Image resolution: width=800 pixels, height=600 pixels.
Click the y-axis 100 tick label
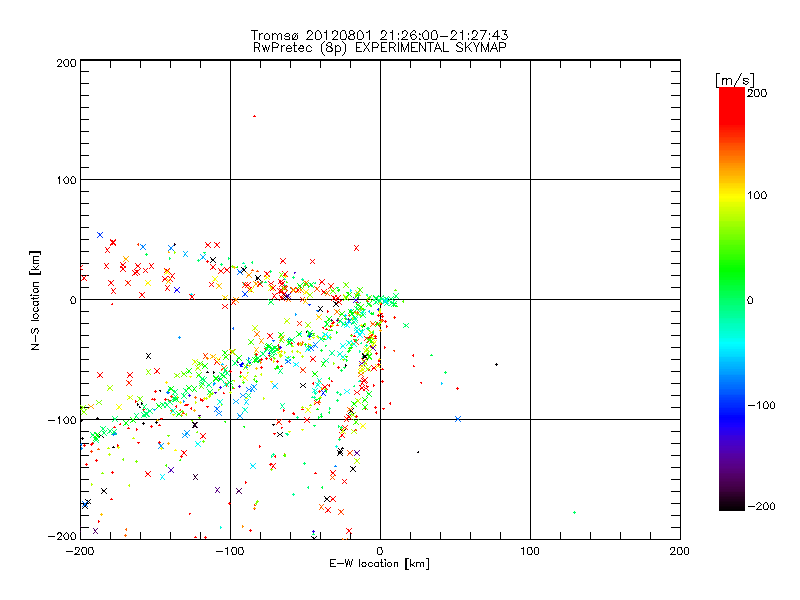65,180
